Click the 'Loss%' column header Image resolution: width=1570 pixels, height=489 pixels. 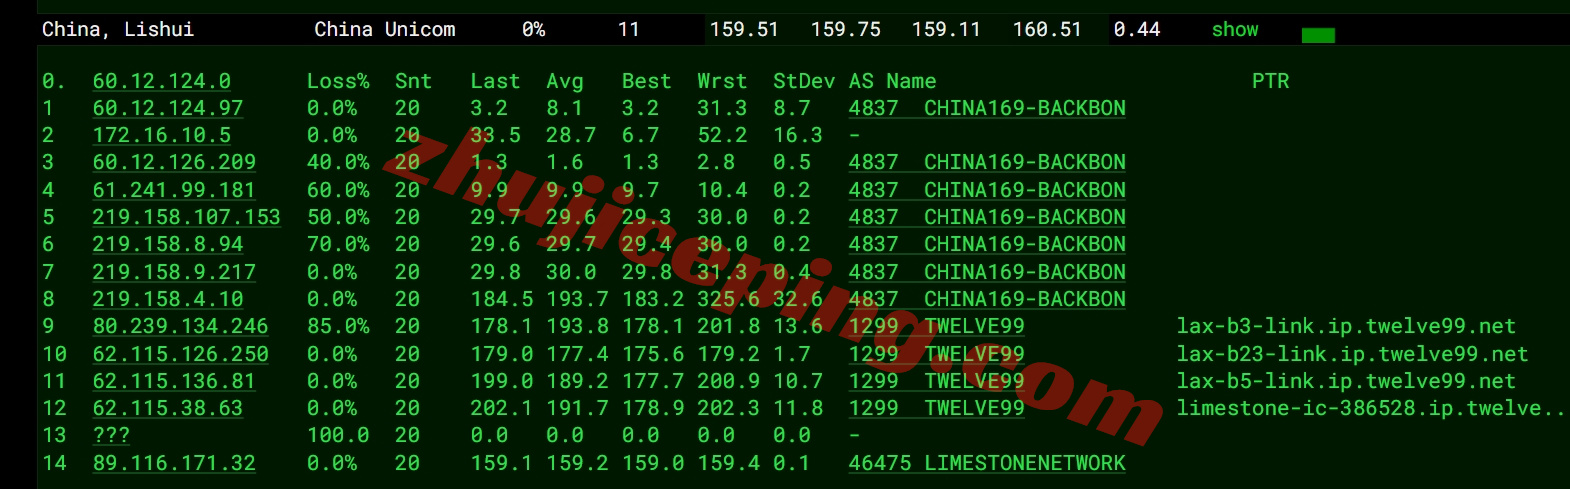[338, 81]
